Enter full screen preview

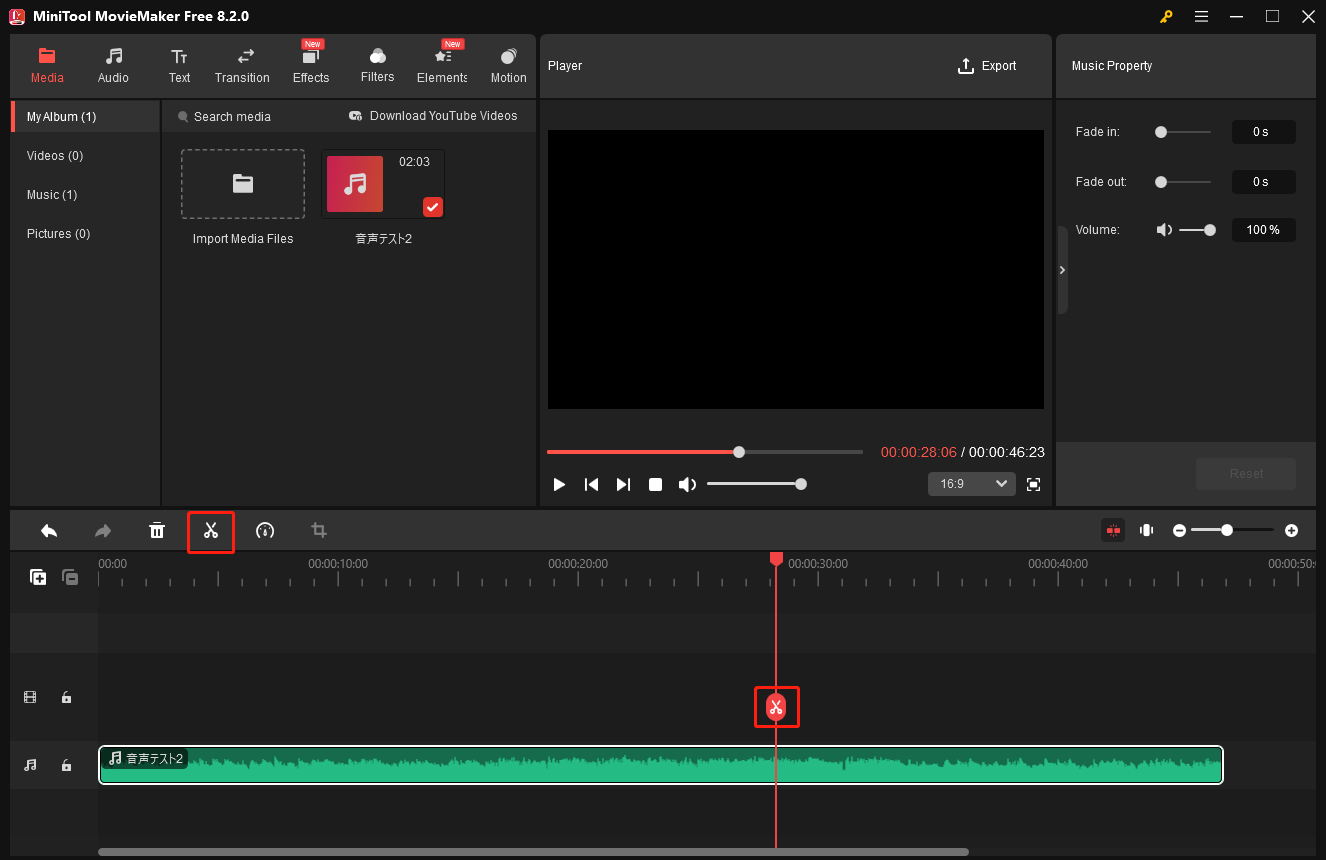[1034, 484]
